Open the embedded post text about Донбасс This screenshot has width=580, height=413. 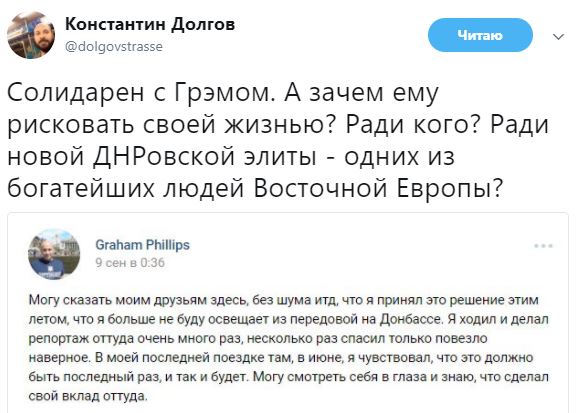[289, 348]
